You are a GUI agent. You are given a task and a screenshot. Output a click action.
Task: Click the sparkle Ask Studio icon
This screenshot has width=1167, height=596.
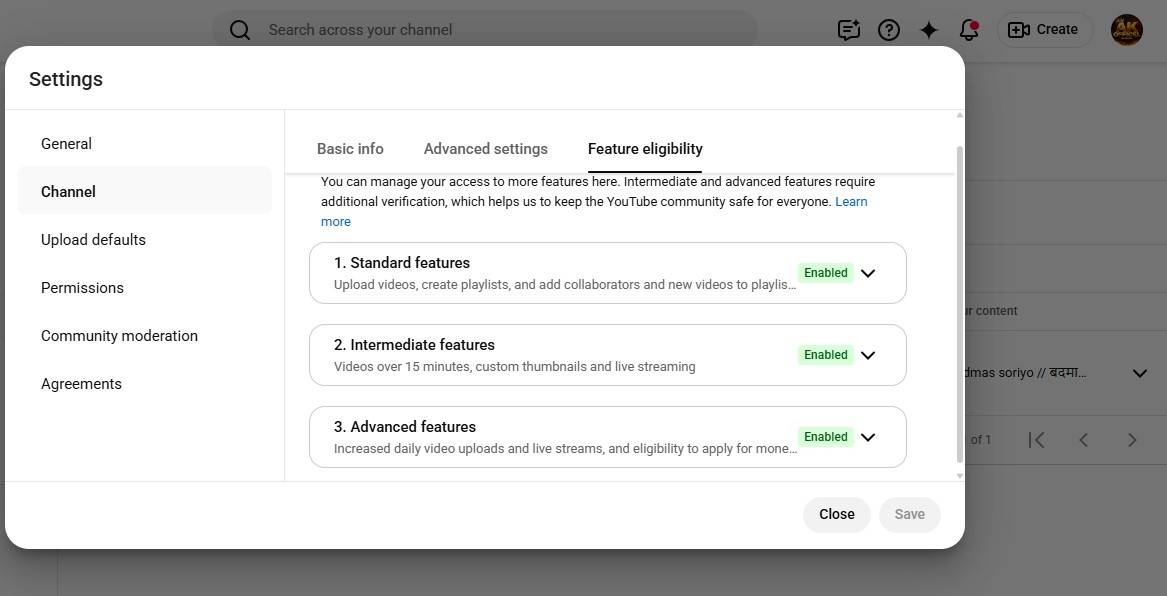[x=929, y=30]
